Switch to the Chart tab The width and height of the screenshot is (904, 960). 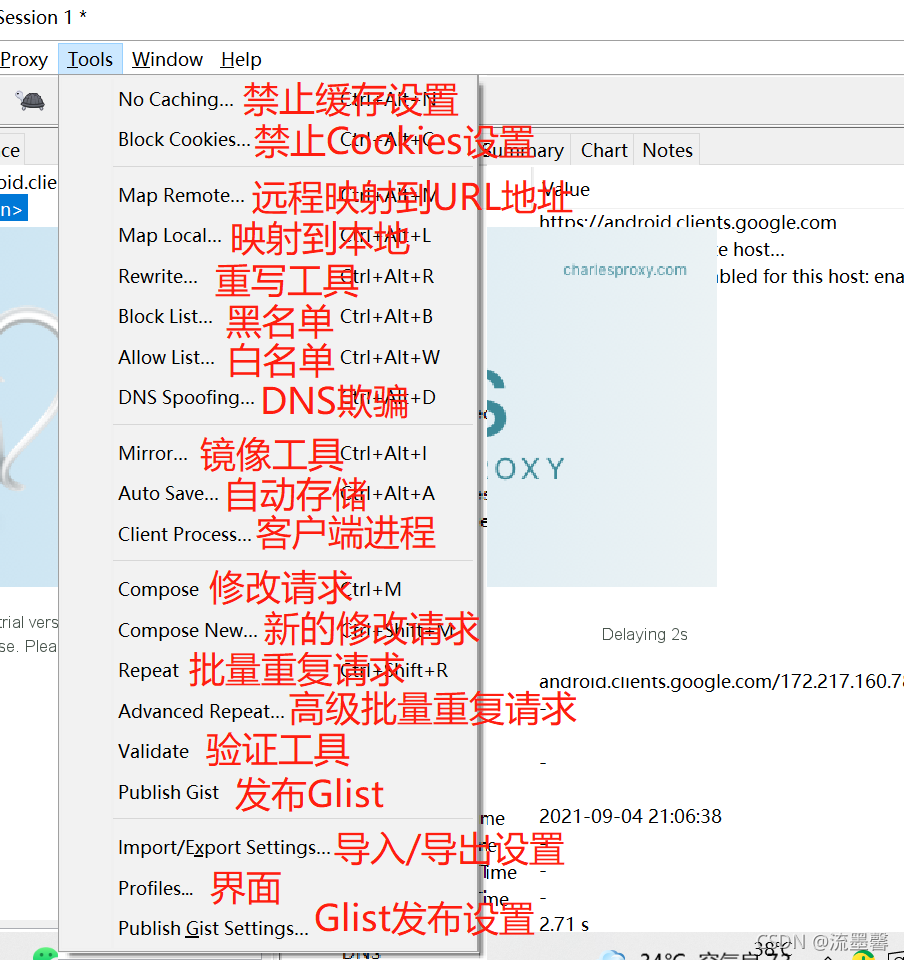pos(603,150)
